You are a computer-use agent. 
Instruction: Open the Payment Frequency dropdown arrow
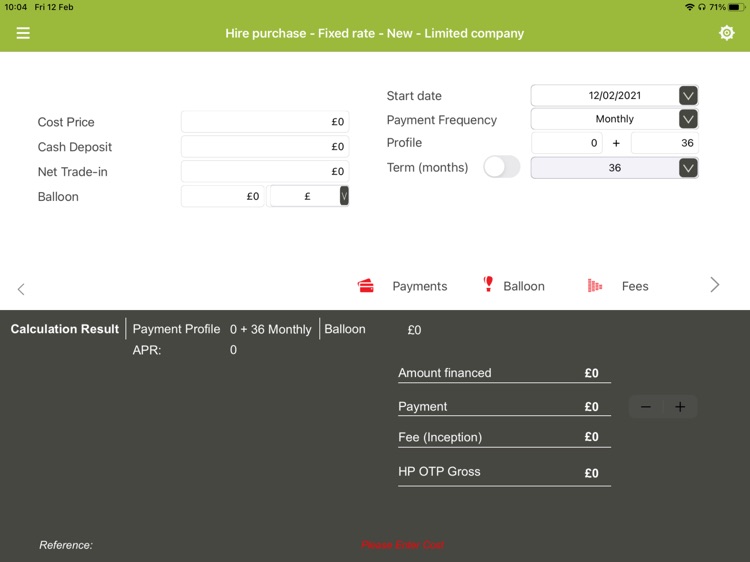click(688, 119)
